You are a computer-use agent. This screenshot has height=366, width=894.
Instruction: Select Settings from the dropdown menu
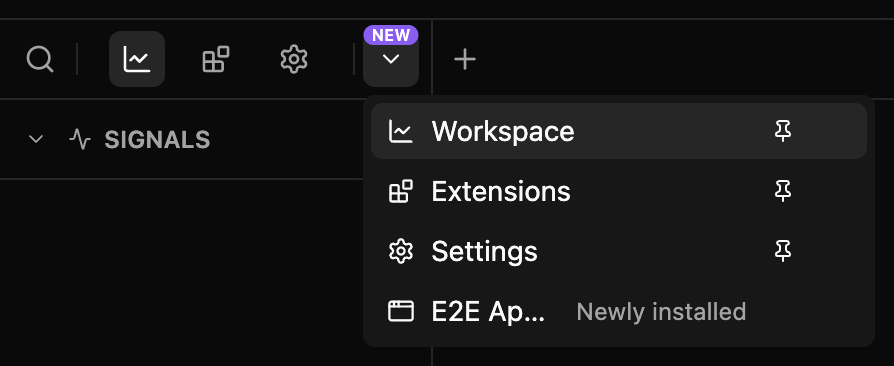(619, 251)
